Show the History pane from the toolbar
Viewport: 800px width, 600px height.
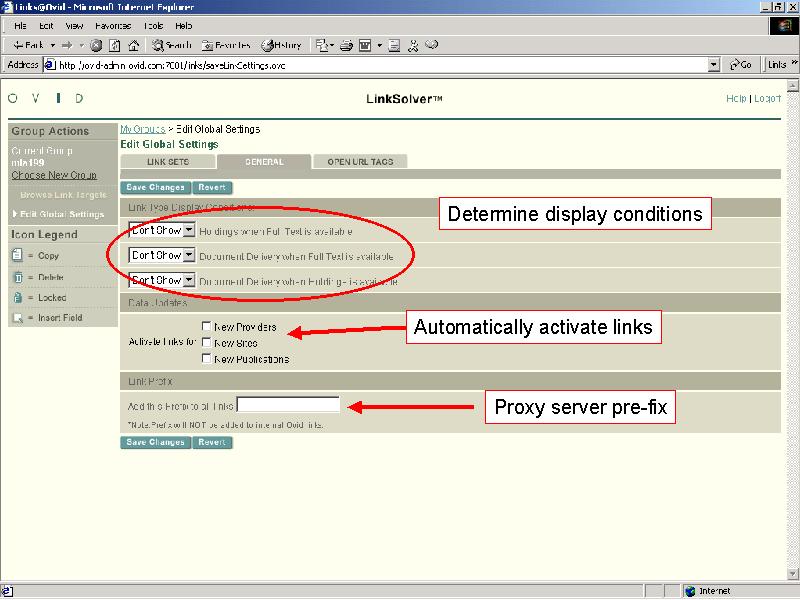281,45
